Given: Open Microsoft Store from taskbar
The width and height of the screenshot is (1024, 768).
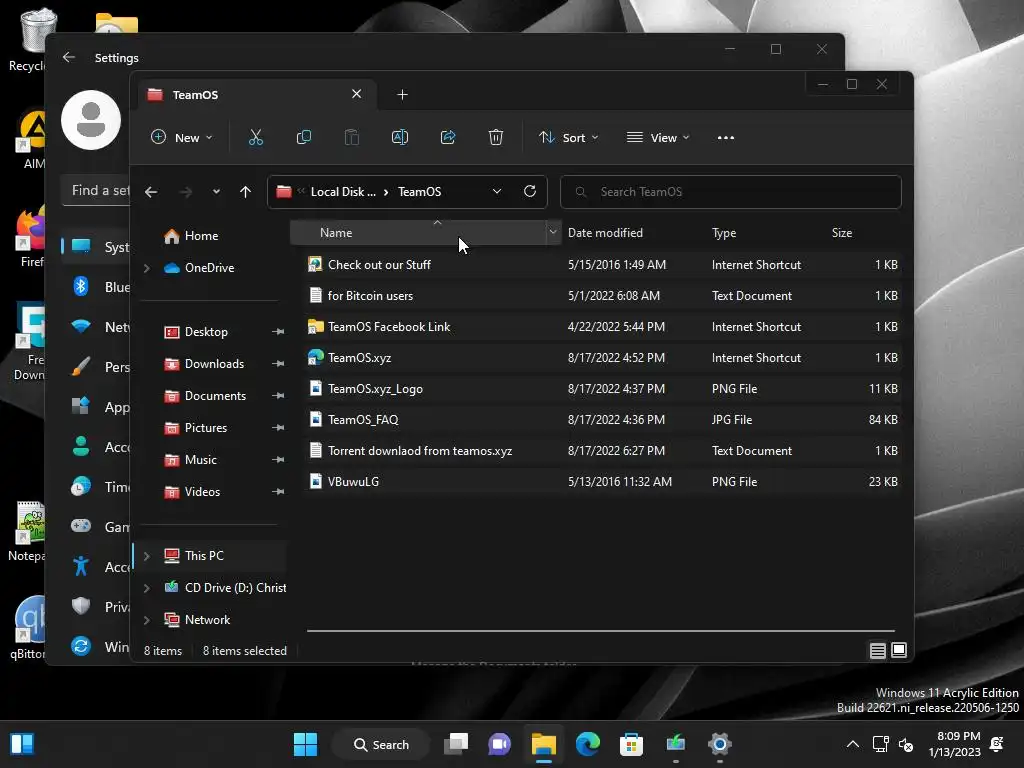Looking at the screenshot, I should coord(632,744).
